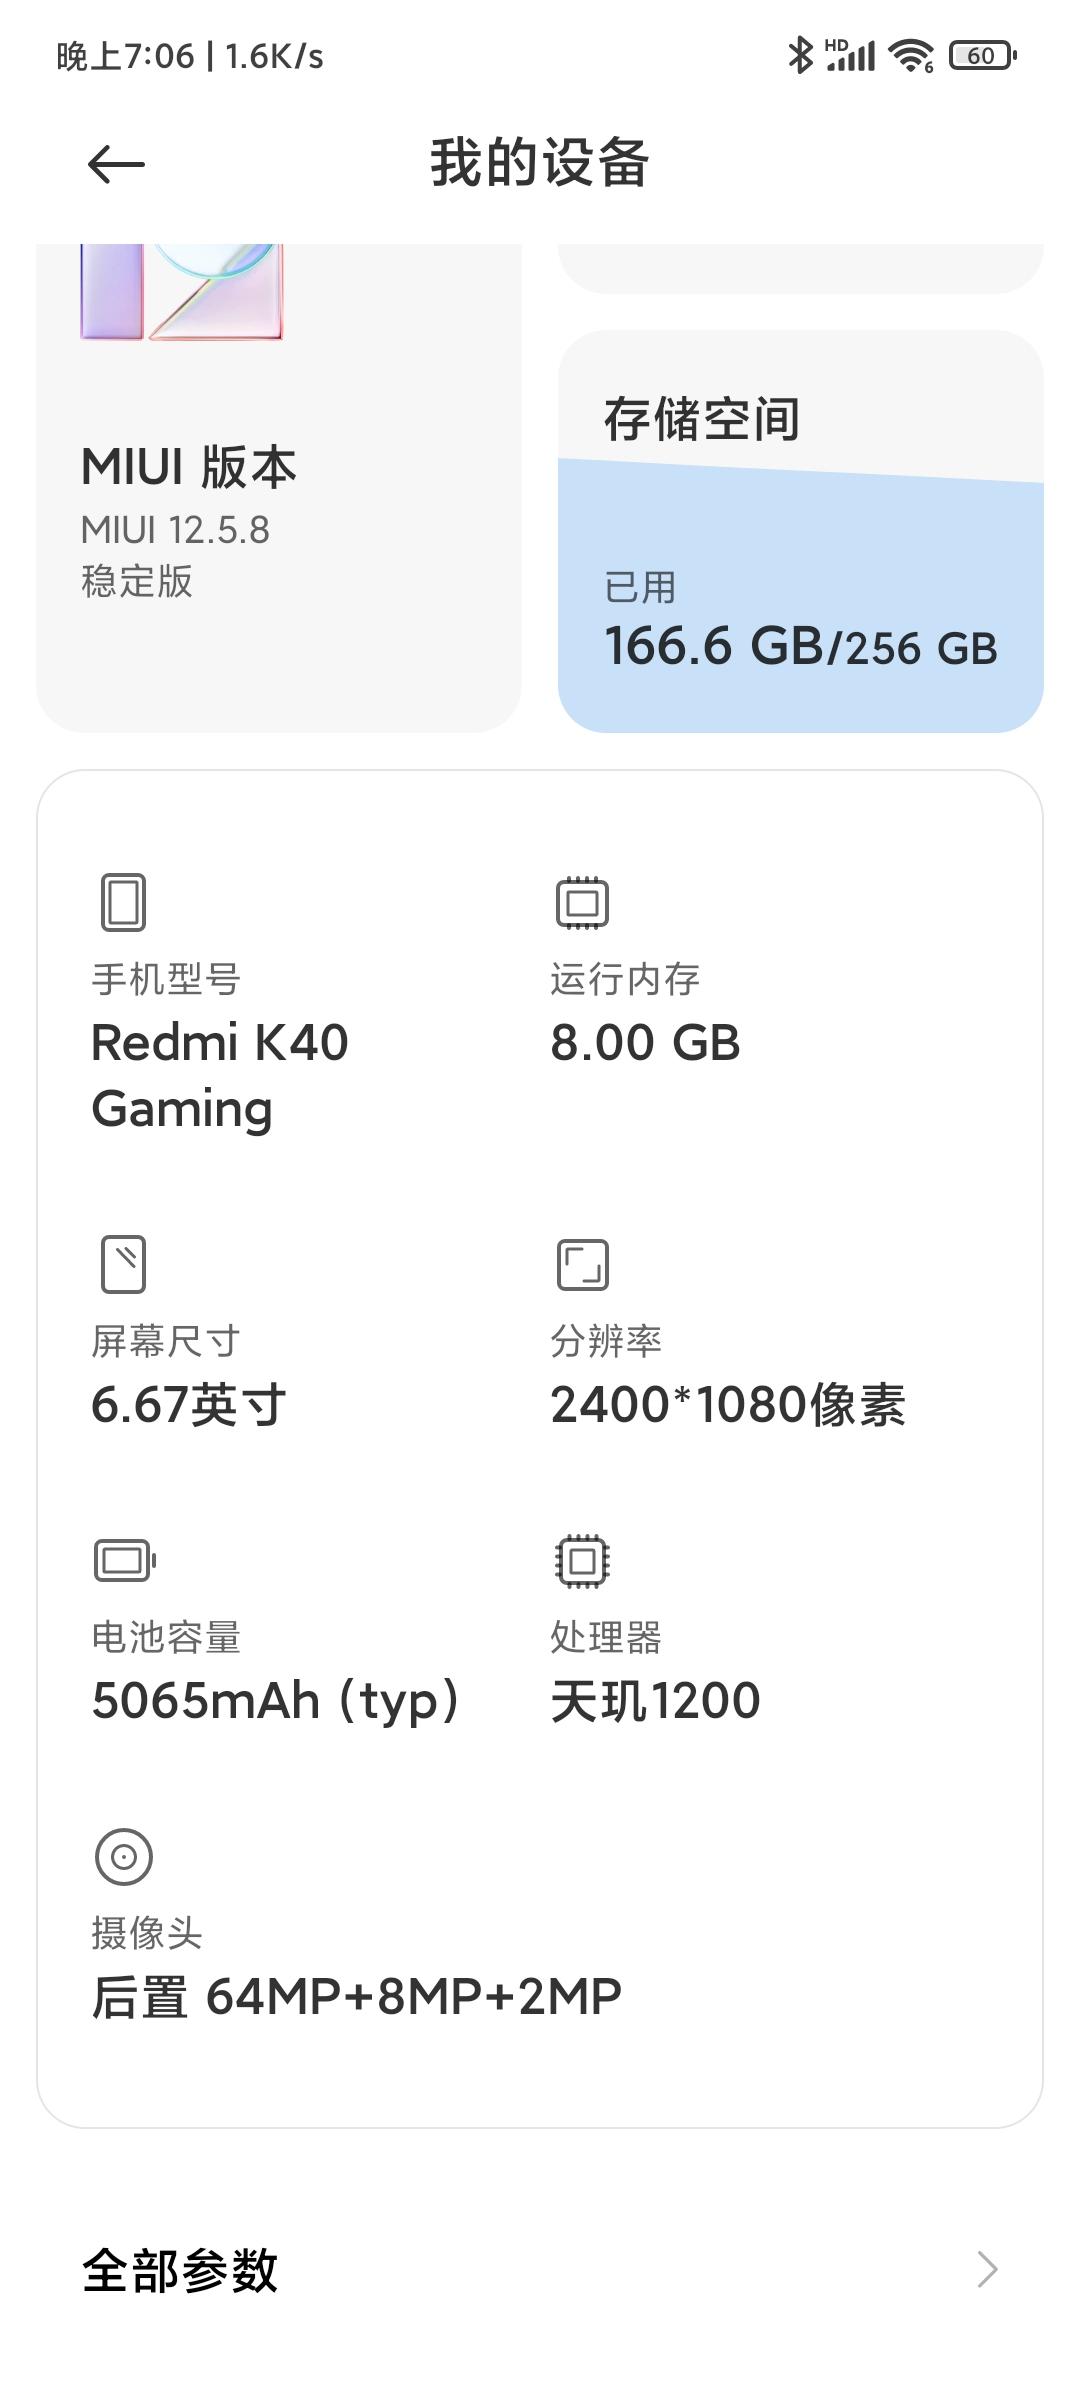Click the camera lens icon

tap(124, 1856)
